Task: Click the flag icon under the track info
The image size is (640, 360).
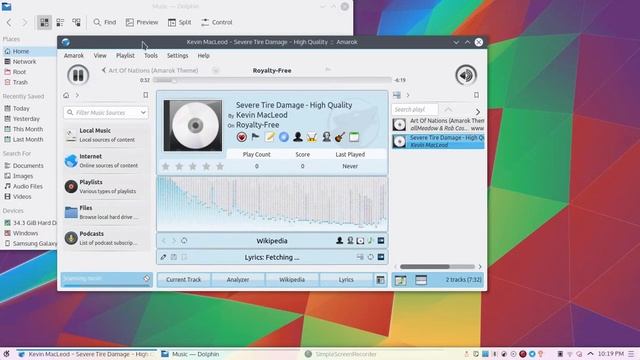Action: click(x=256, y=137)
